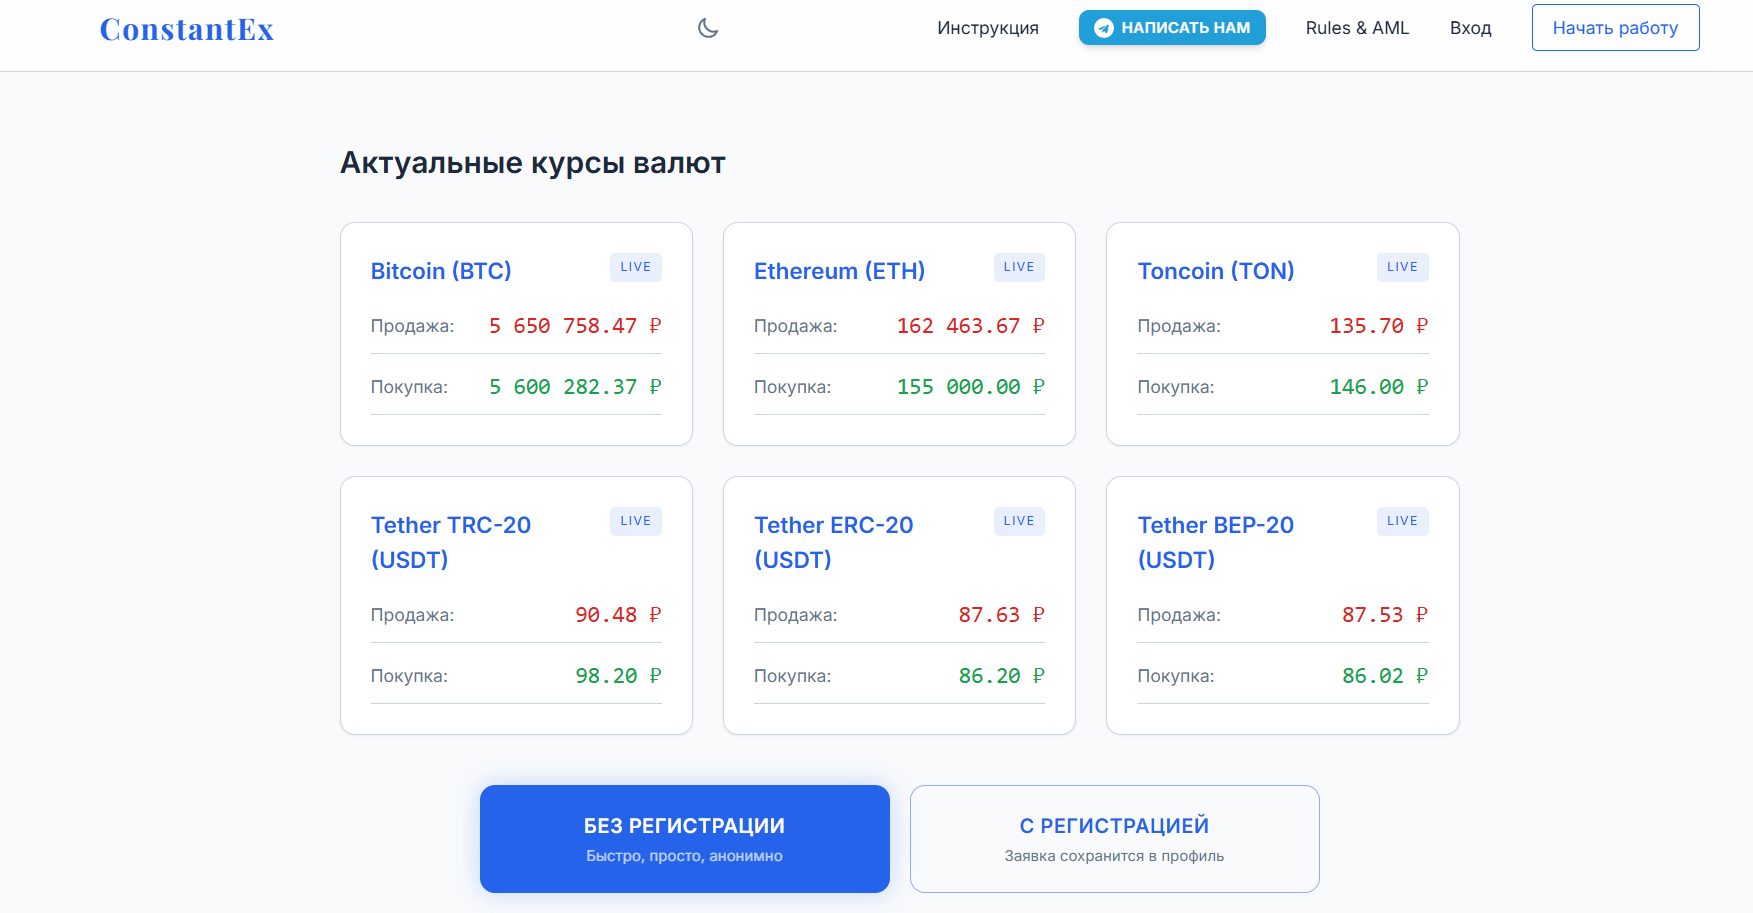The width and height of the screenshot is (1753, 913).
Task: Open the Инструкция page
Action: [x=988, y=28]
